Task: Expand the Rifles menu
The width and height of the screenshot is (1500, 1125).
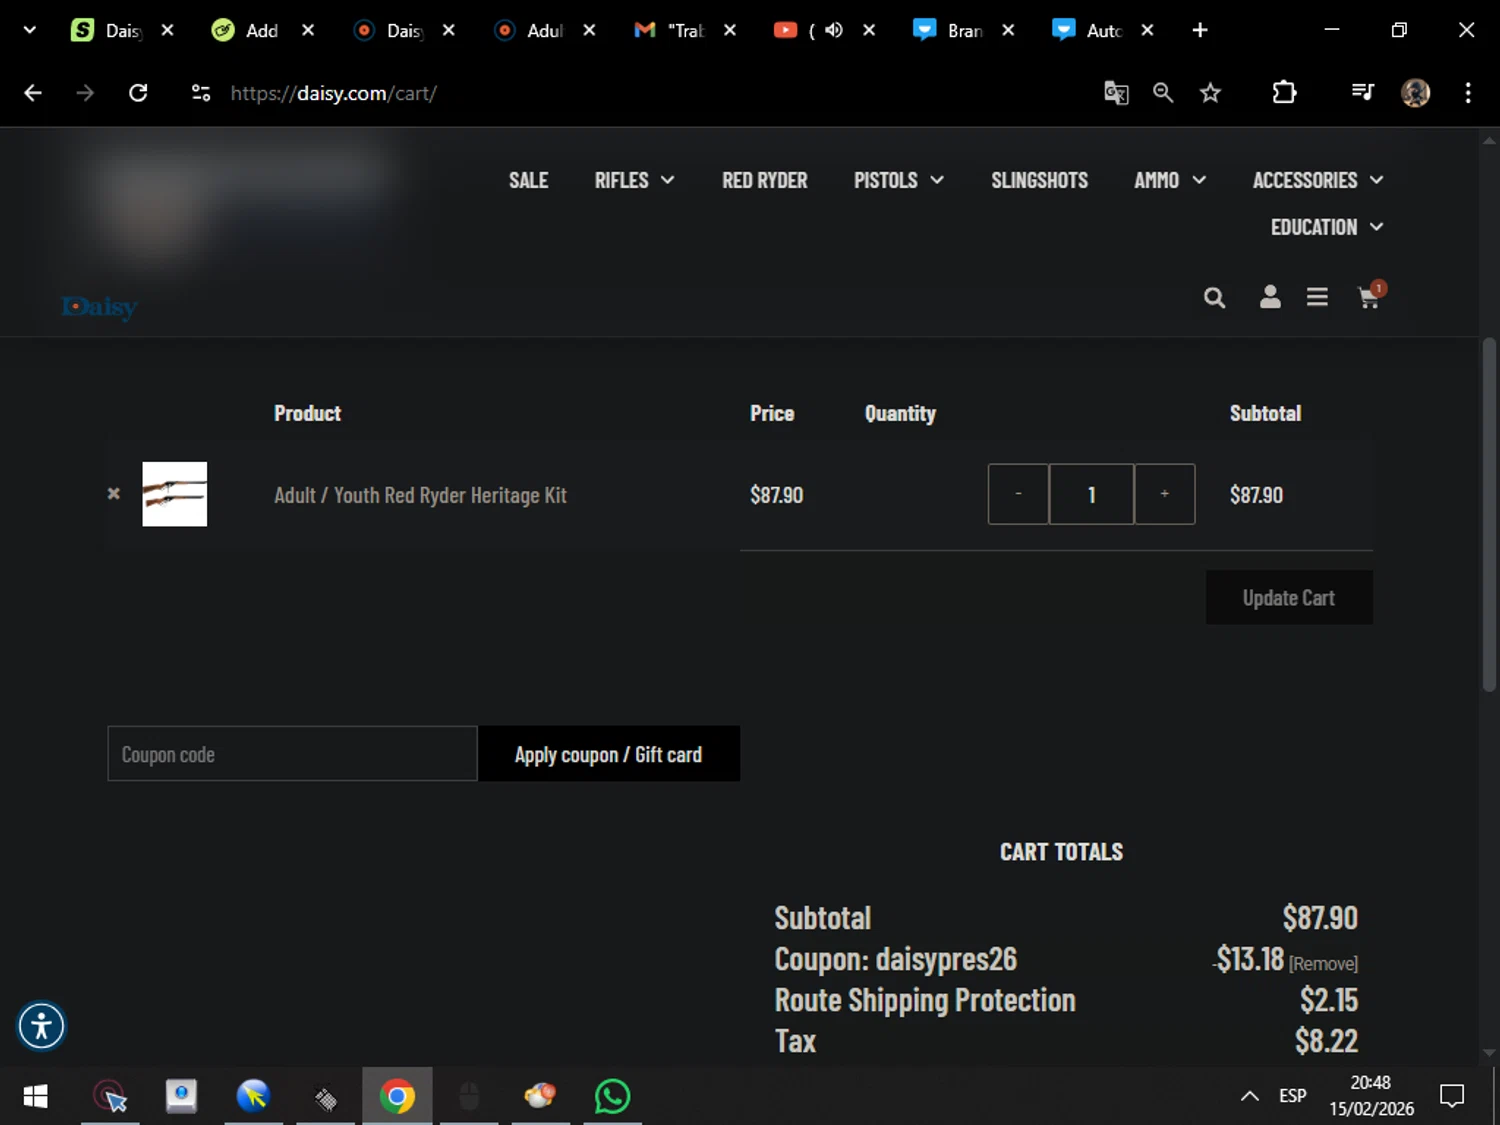Action: [x=634, y=180]
